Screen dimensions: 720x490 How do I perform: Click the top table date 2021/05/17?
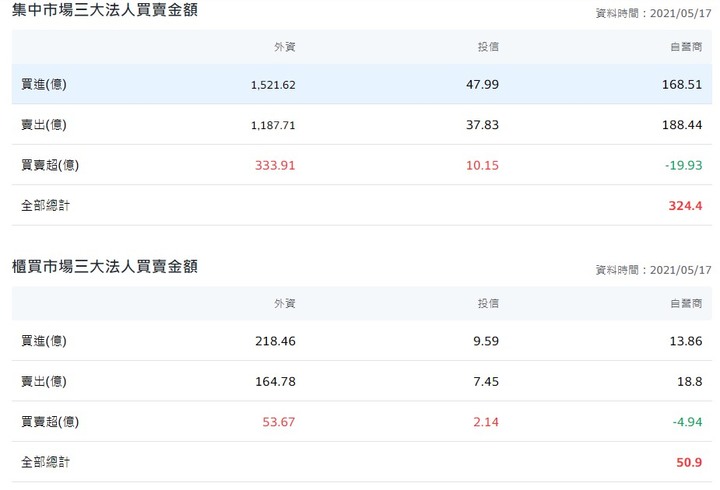tap(681, 13)
